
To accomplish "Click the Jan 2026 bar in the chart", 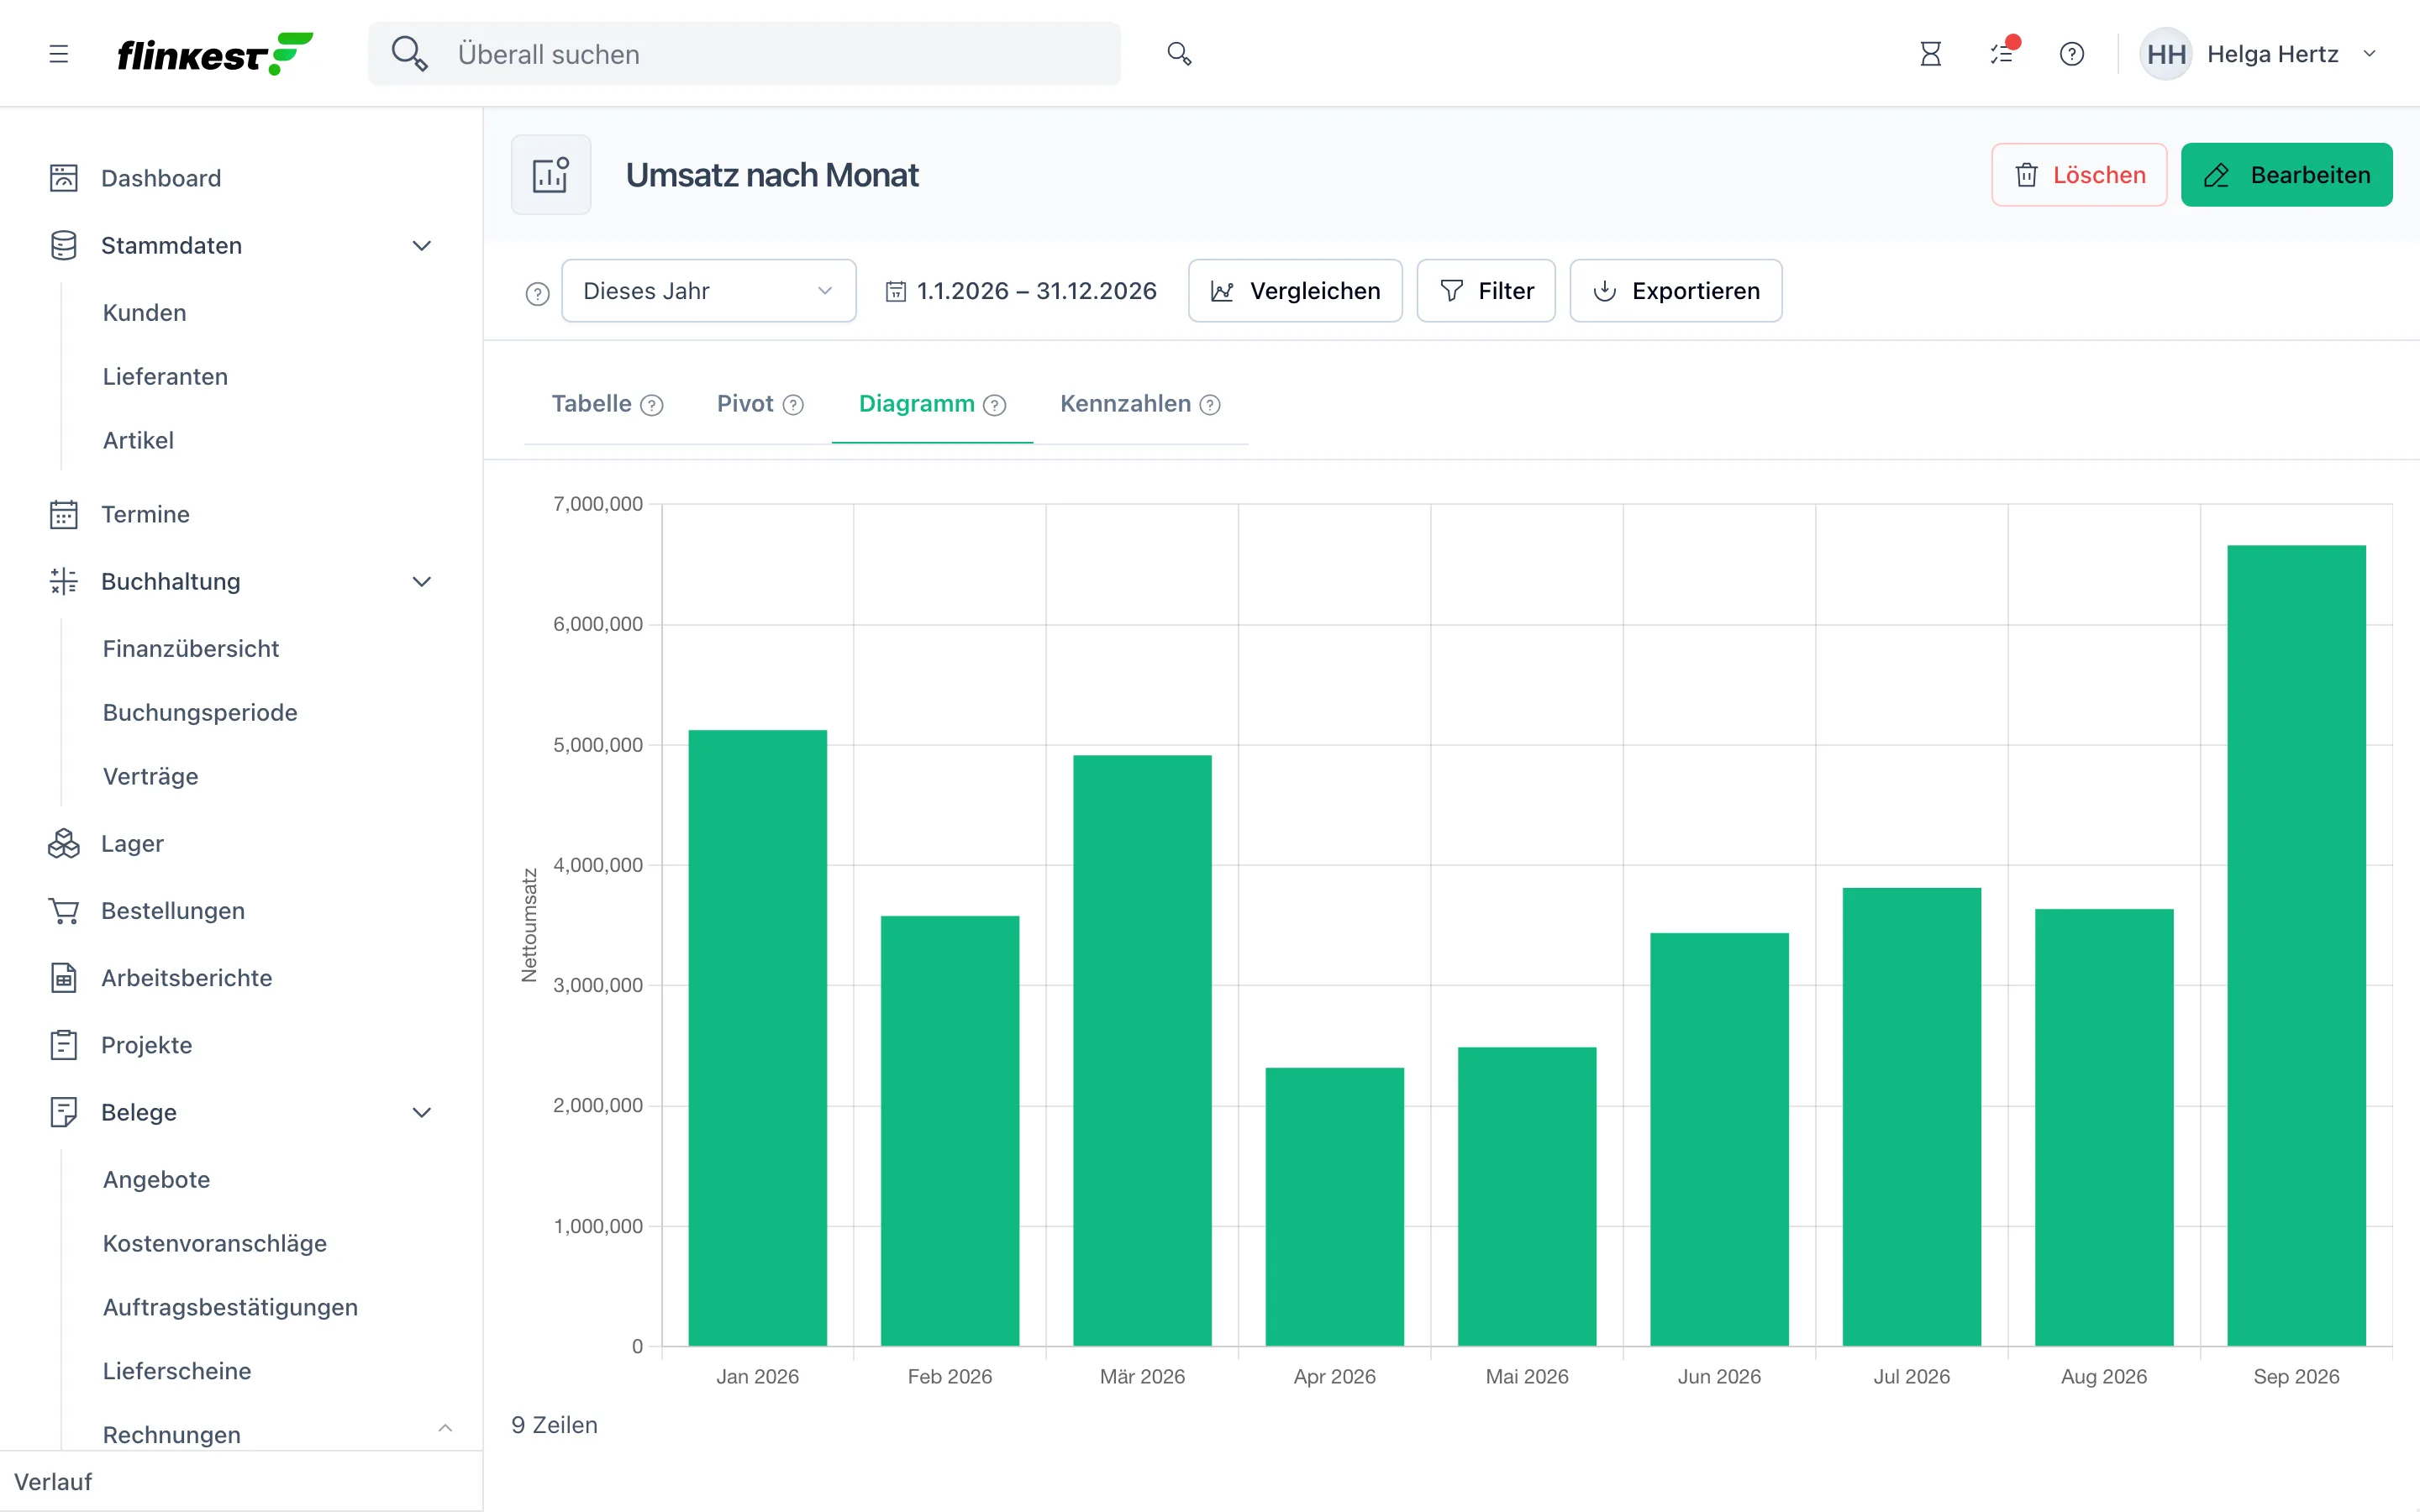I will tap(757, 1038).
